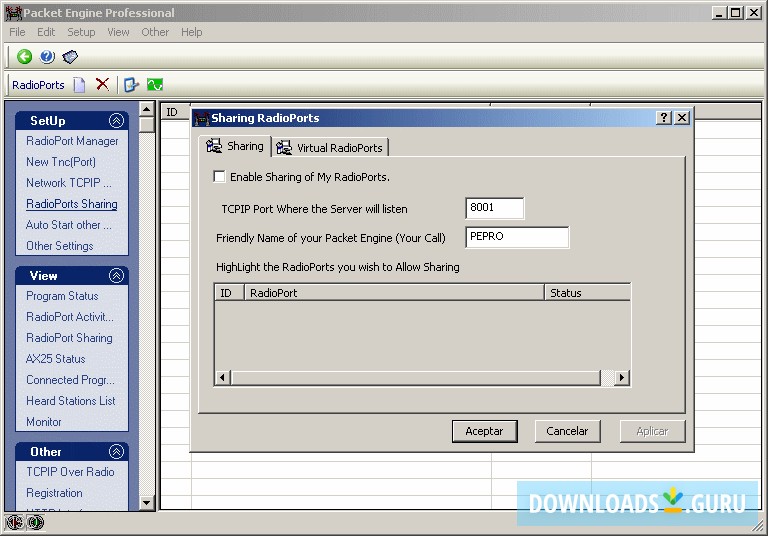This screenshot has width=768, height=536.
Task: Open the blue help question icon
Action: click(47, 57)
